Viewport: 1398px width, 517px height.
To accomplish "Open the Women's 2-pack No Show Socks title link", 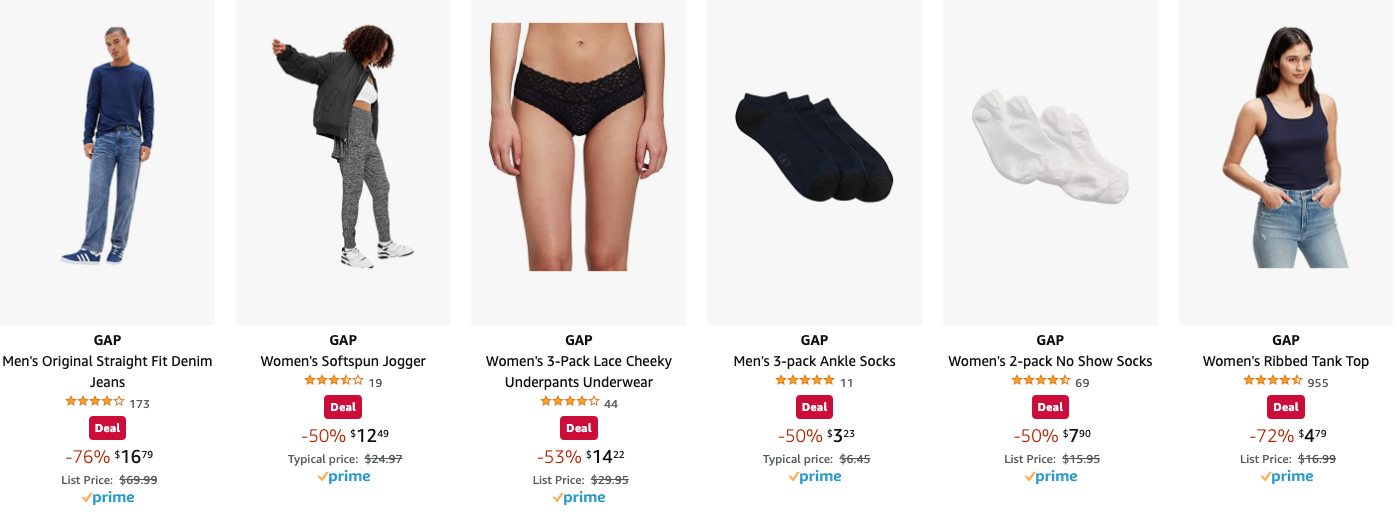I will point(1050,361).
